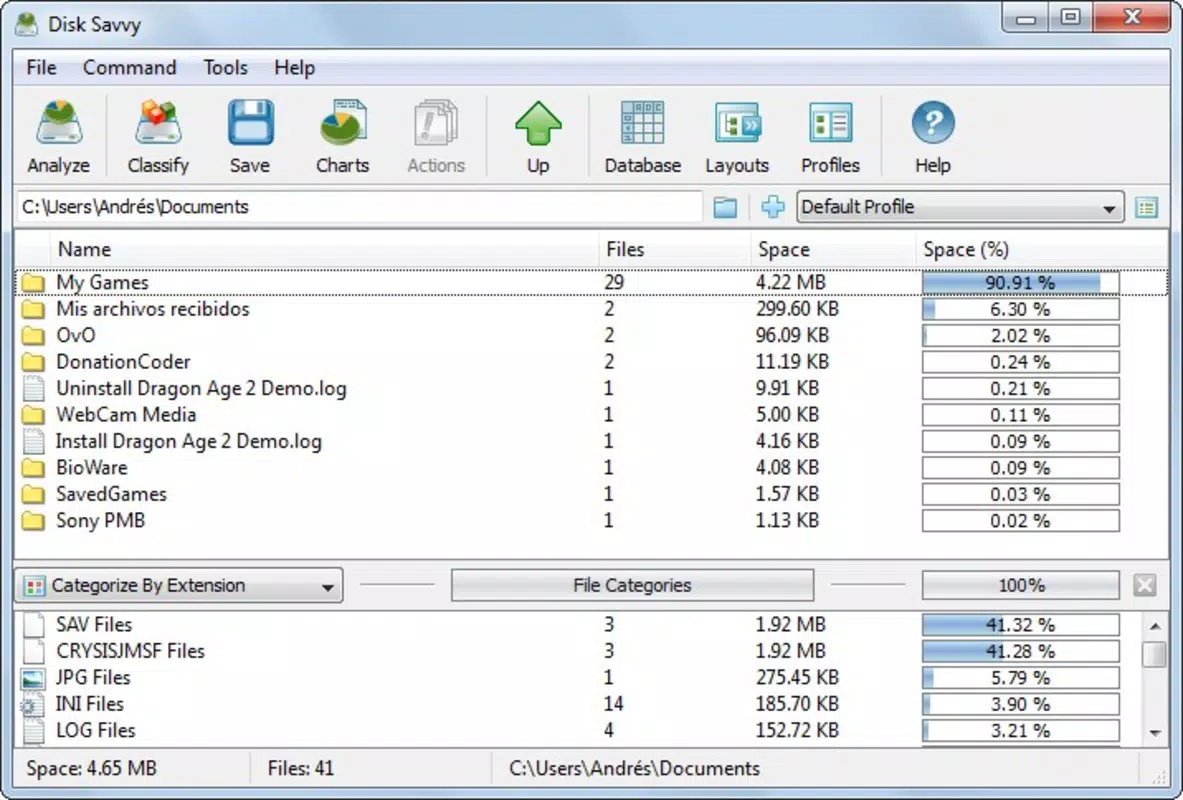
Task: Click the 100% filter button
Action: pos(1021,585)
